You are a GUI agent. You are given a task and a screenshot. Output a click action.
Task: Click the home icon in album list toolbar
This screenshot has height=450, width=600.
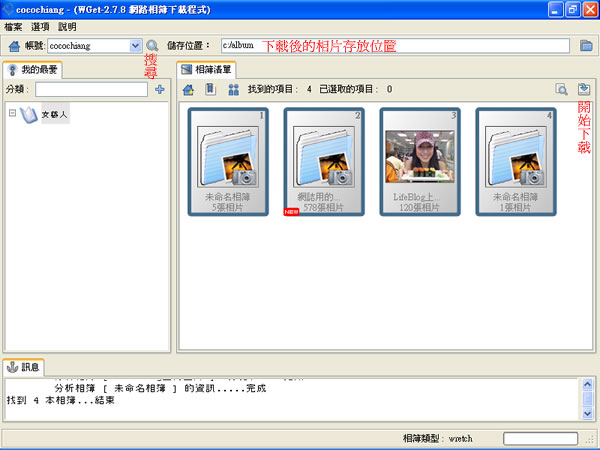[187, 90]
